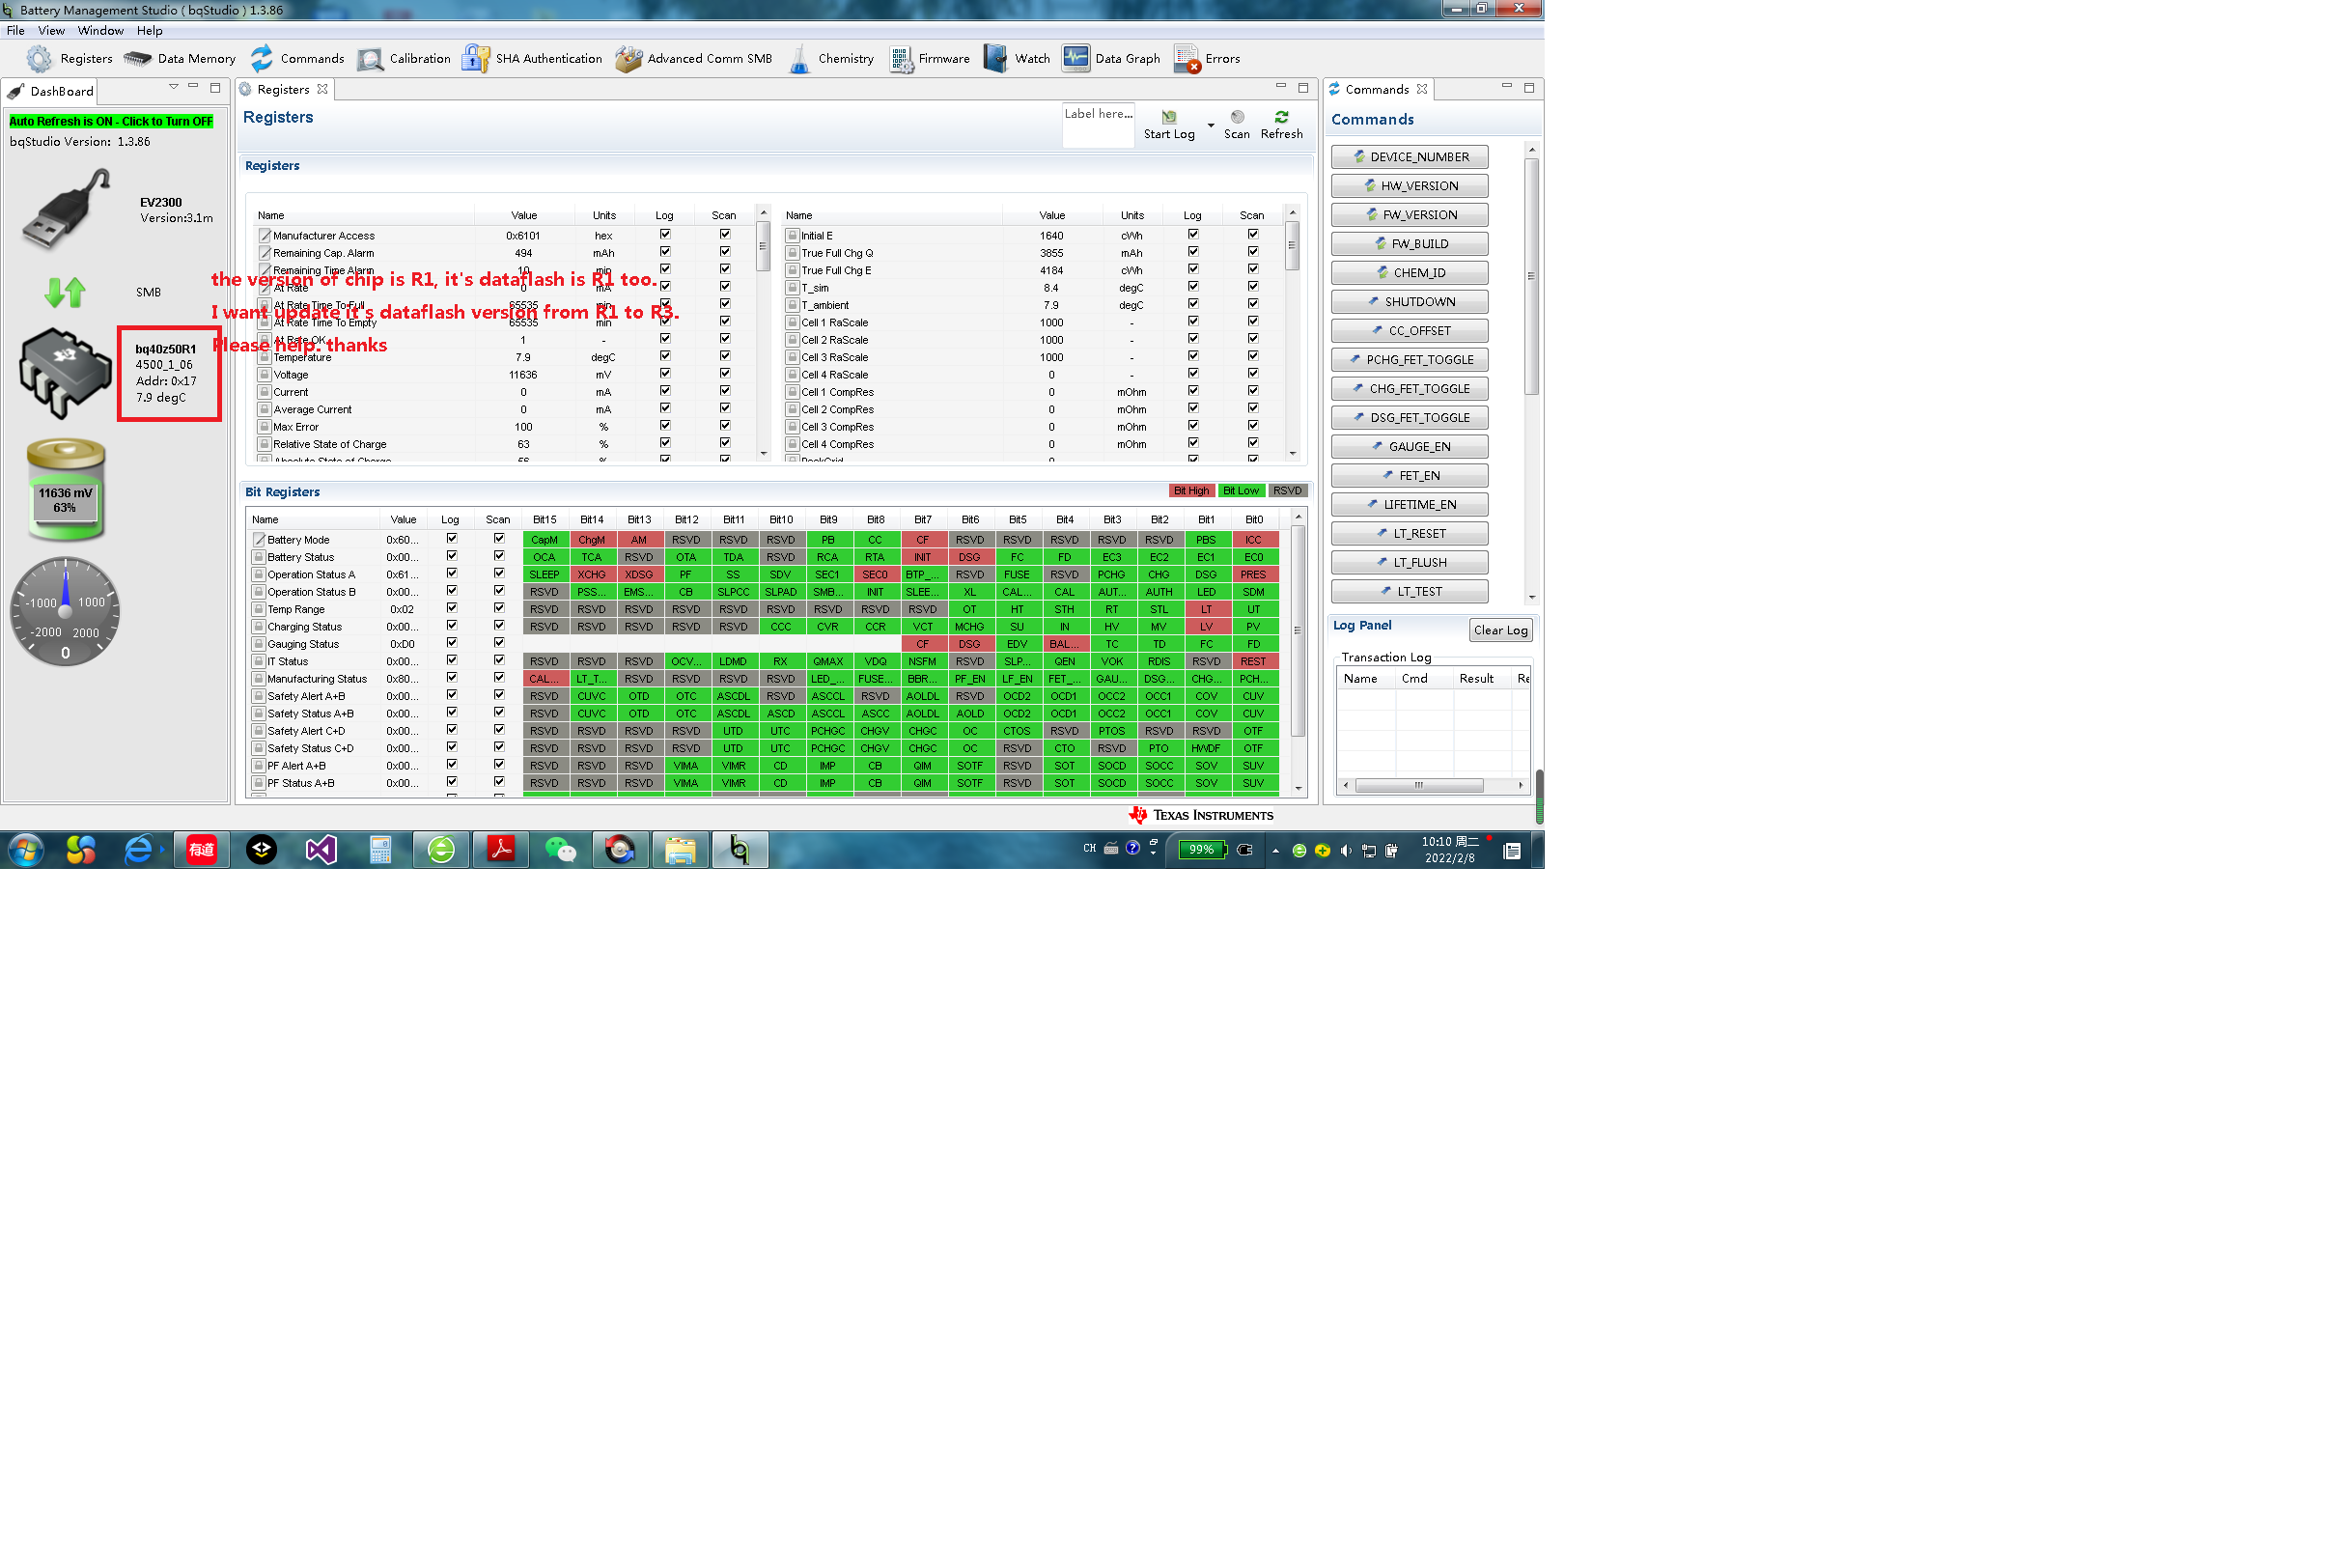This screenshot has height=1568, width=2346.
Task: Close the Registers tab
Action: tap(322, 90)
